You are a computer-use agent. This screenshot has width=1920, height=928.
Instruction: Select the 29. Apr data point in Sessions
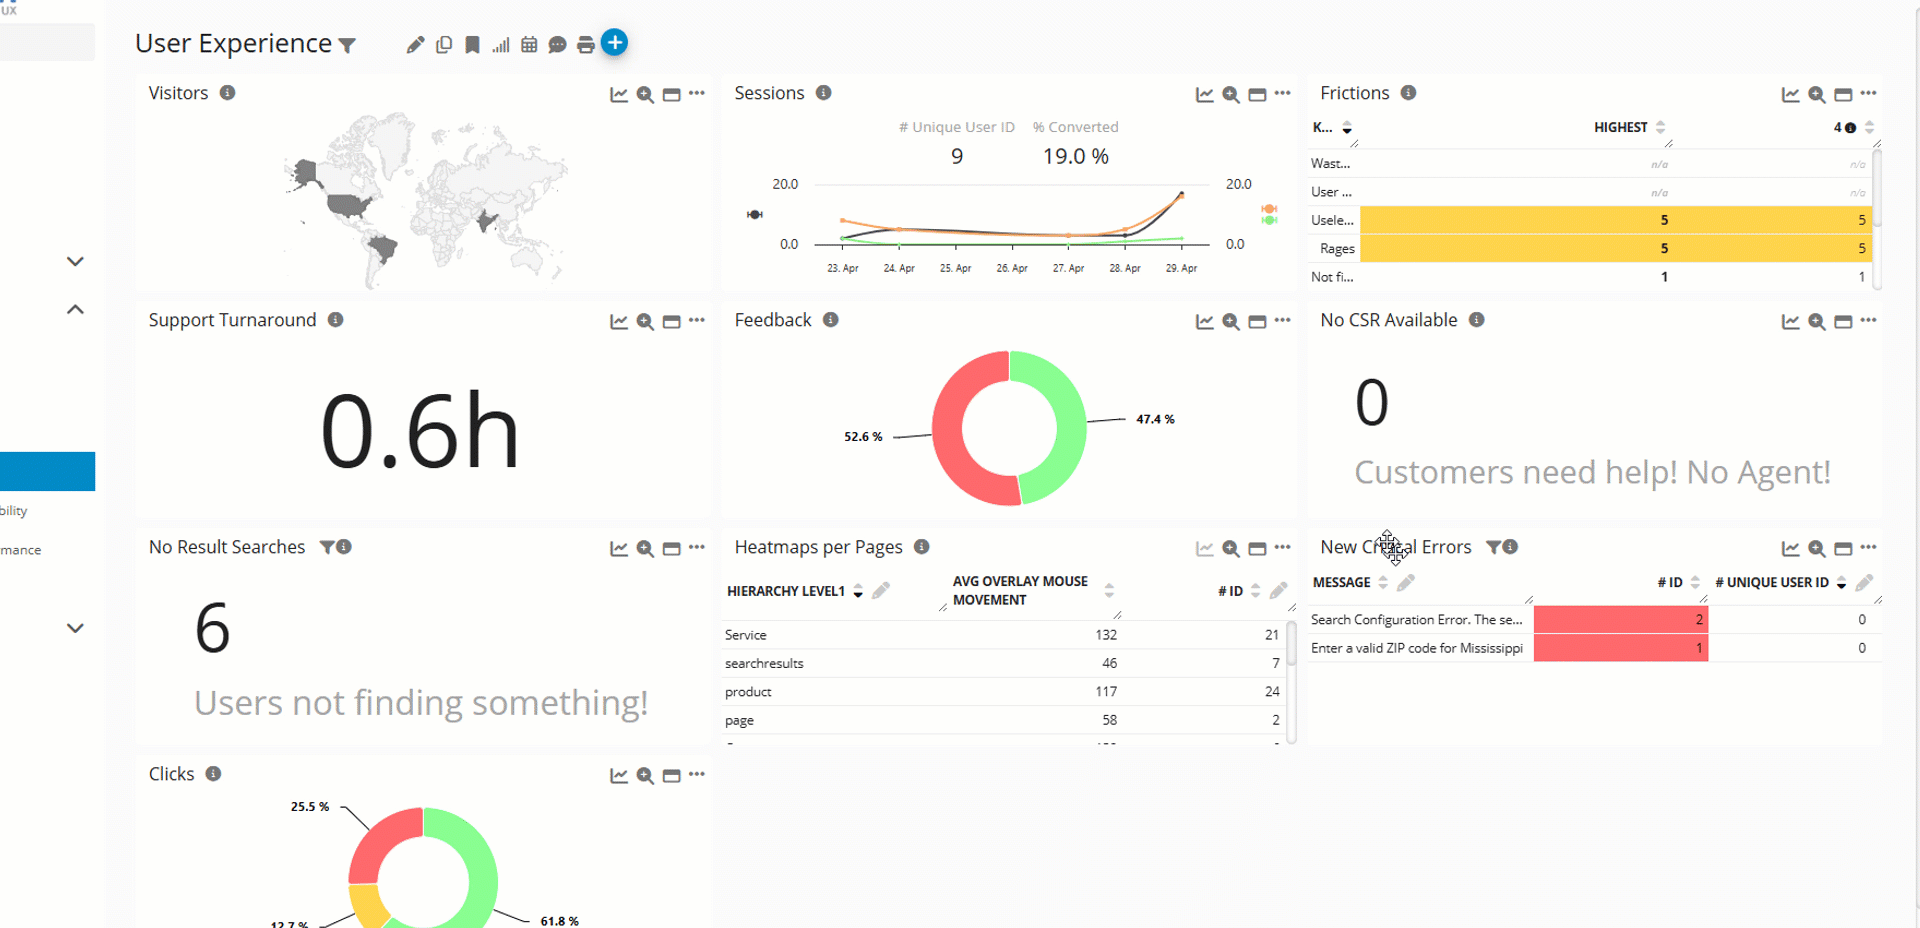(1181, 194)
